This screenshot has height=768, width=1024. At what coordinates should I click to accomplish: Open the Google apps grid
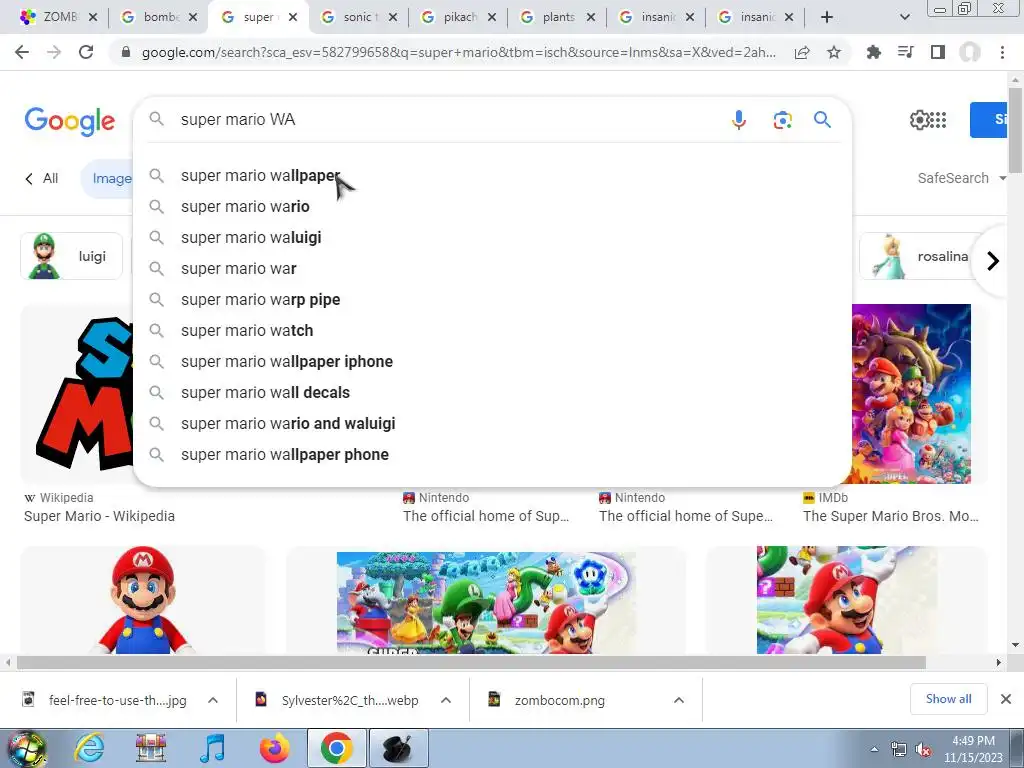939,120
